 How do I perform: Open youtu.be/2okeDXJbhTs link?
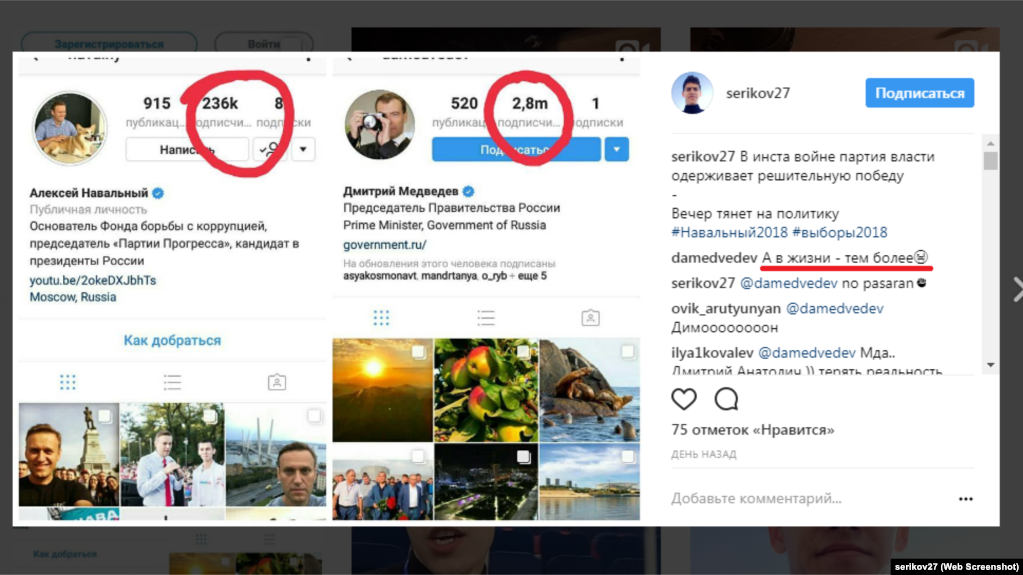click(93, 280)
